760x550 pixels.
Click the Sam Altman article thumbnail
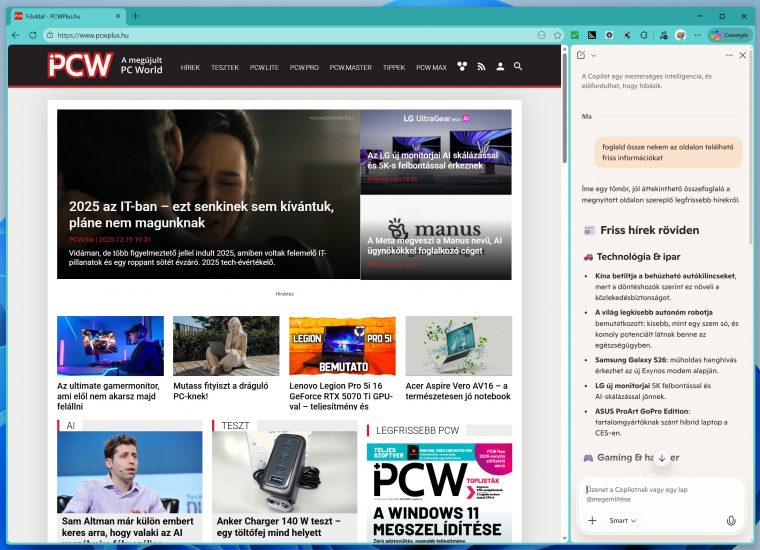coord(129,470)
